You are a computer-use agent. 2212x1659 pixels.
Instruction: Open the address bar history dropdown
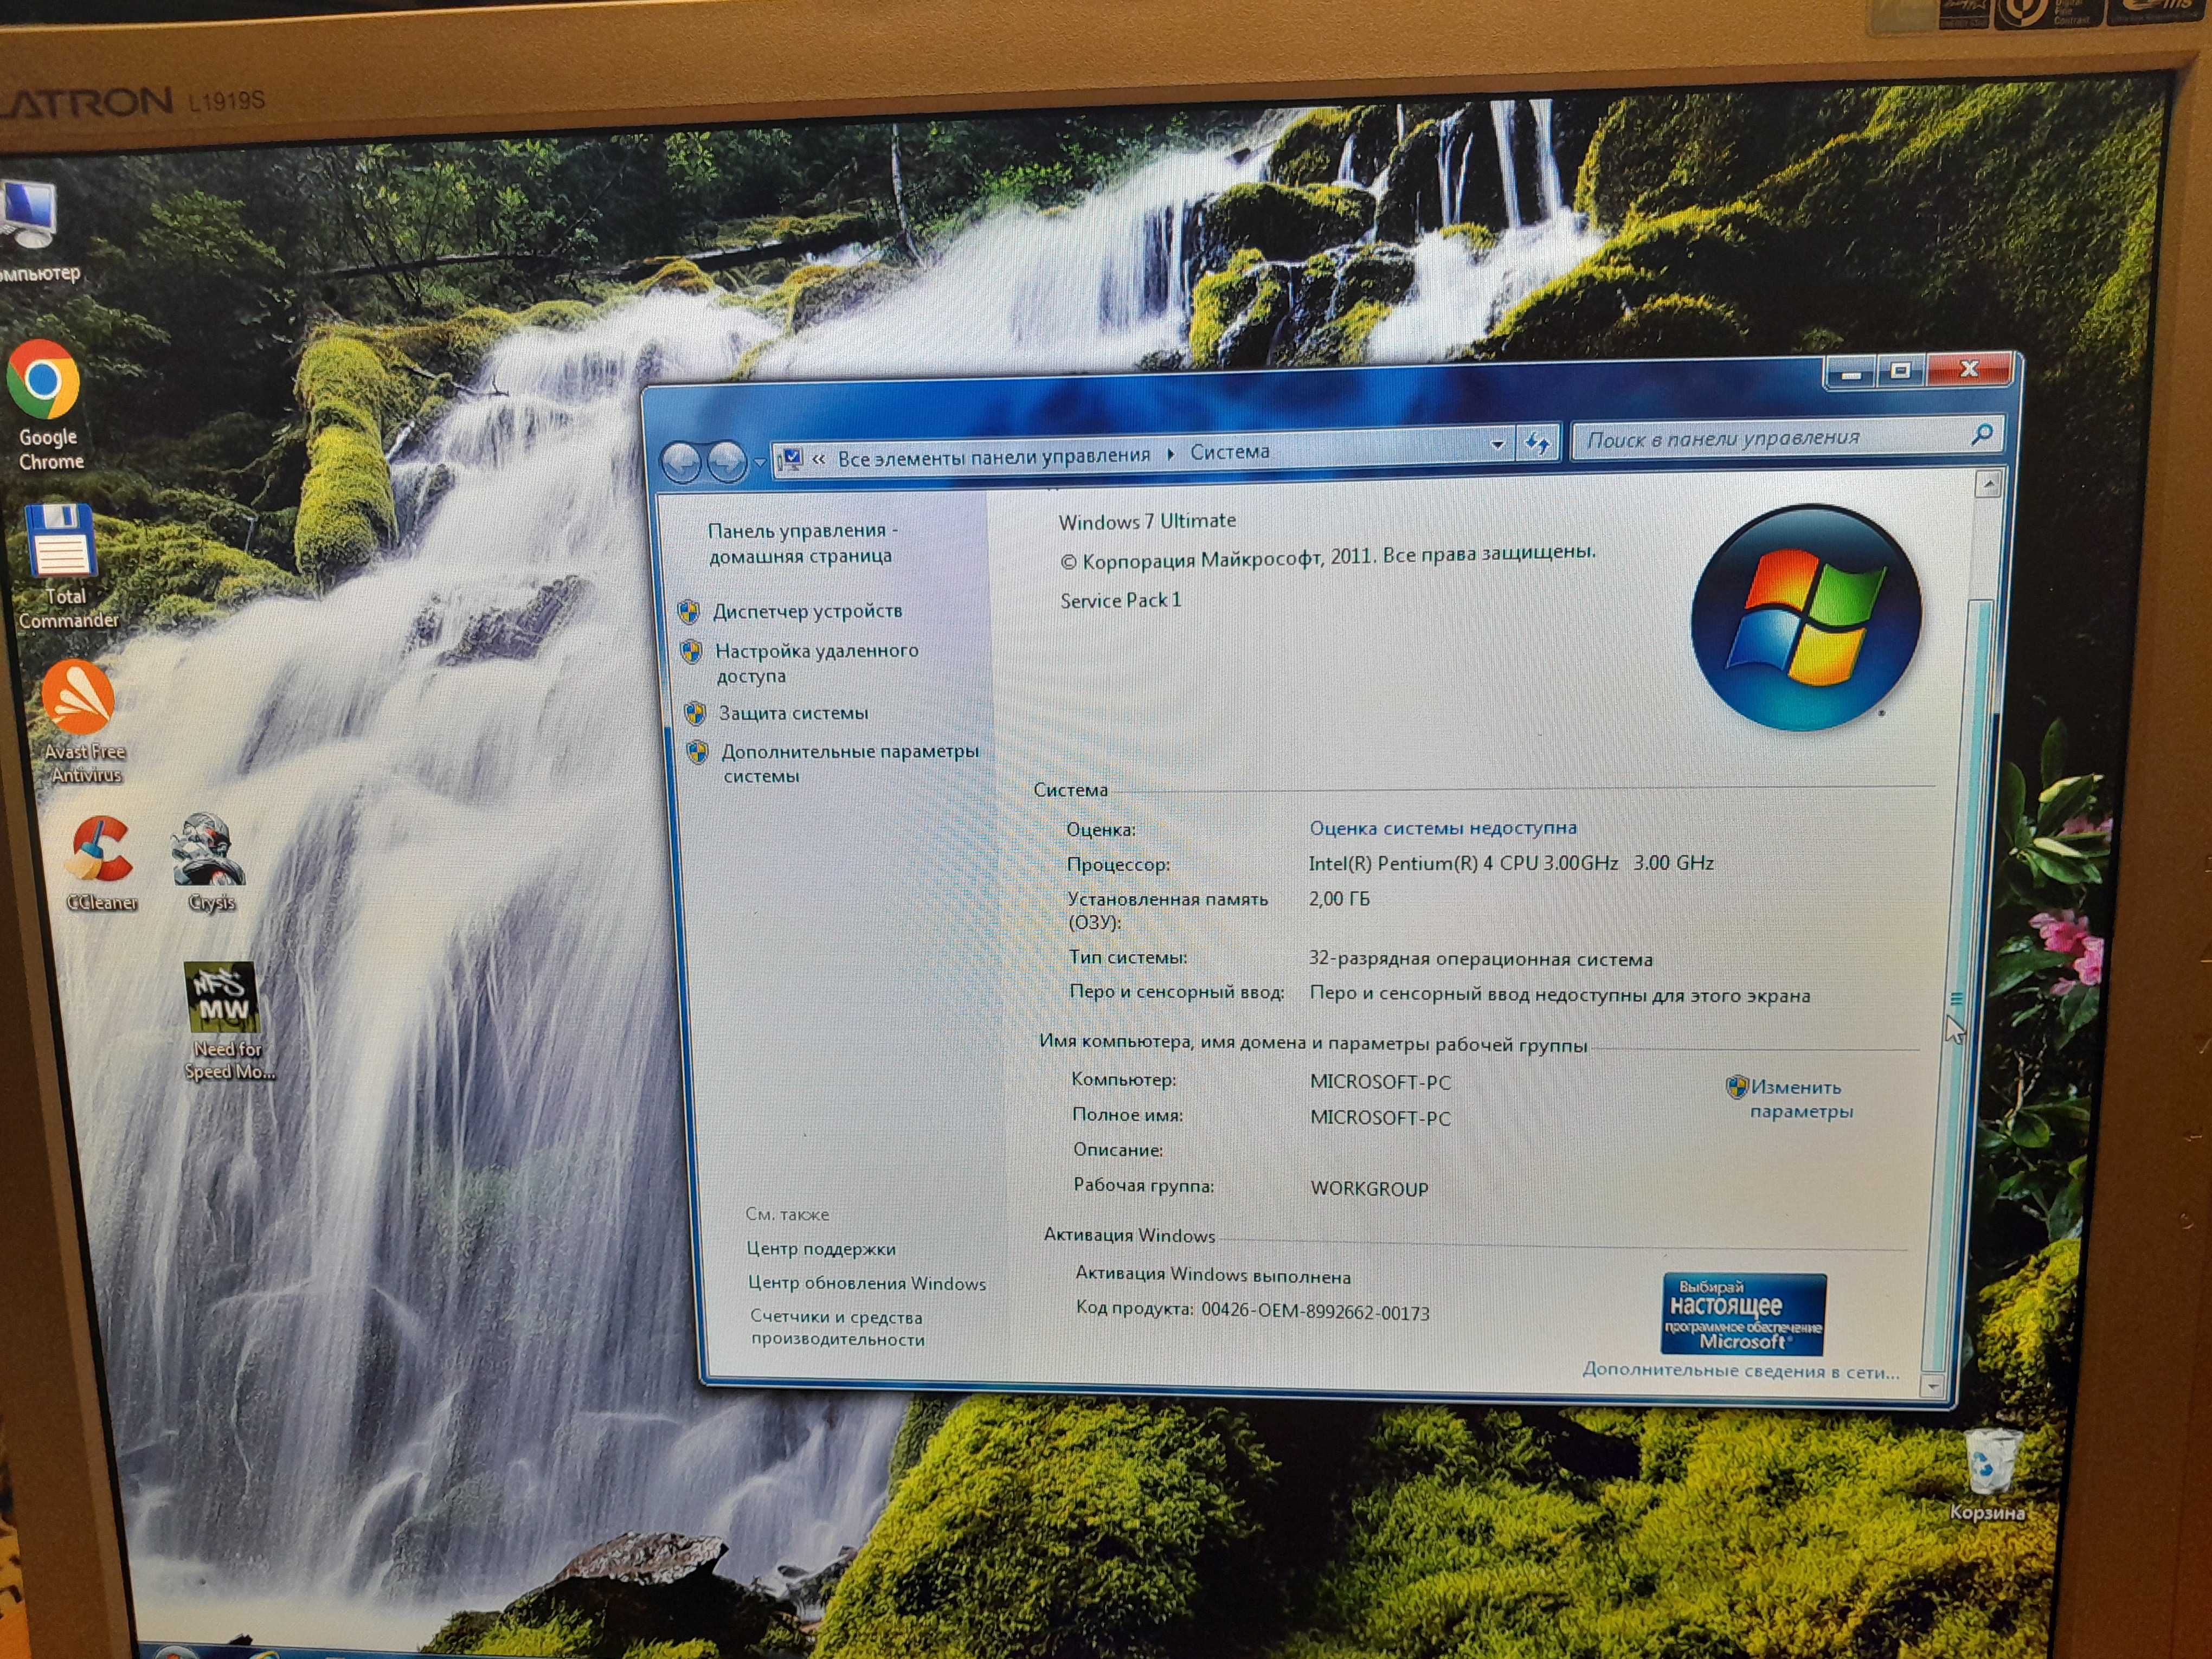point(1497,445)
